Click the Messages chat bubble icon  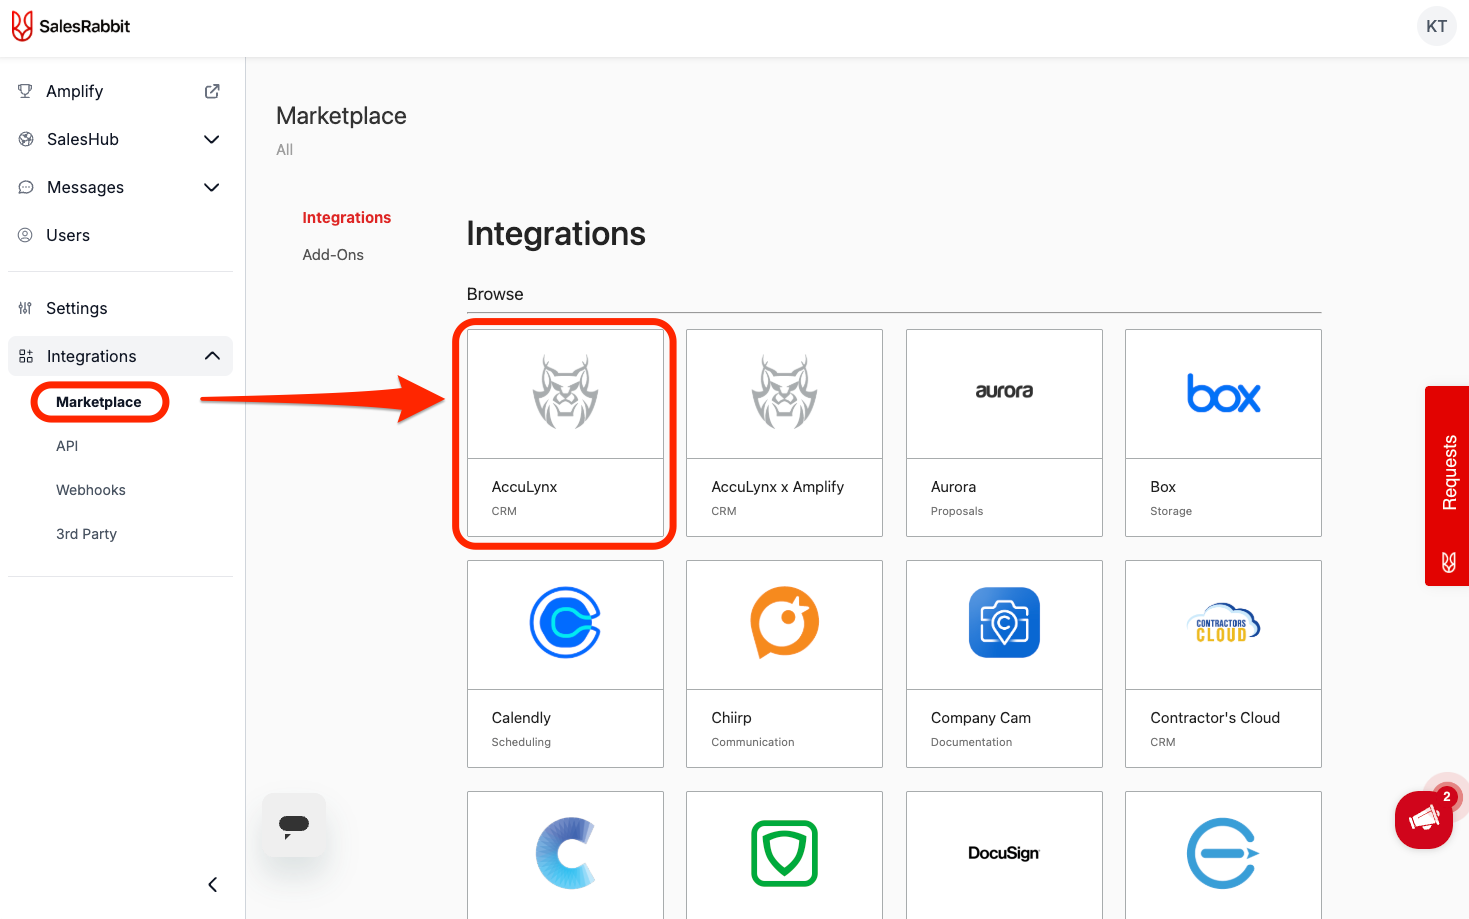coord(26,187)
